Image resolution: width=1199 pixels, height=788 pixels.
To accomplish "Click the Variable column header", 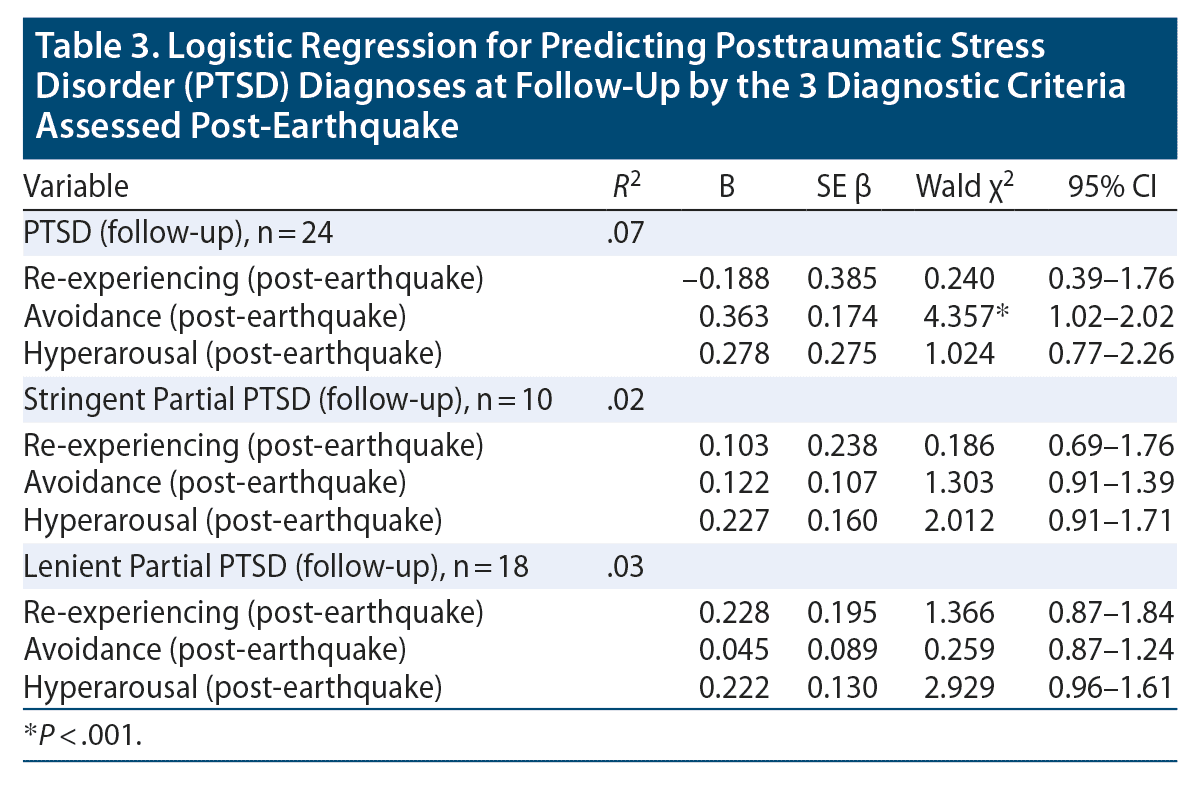I will 76,186.
